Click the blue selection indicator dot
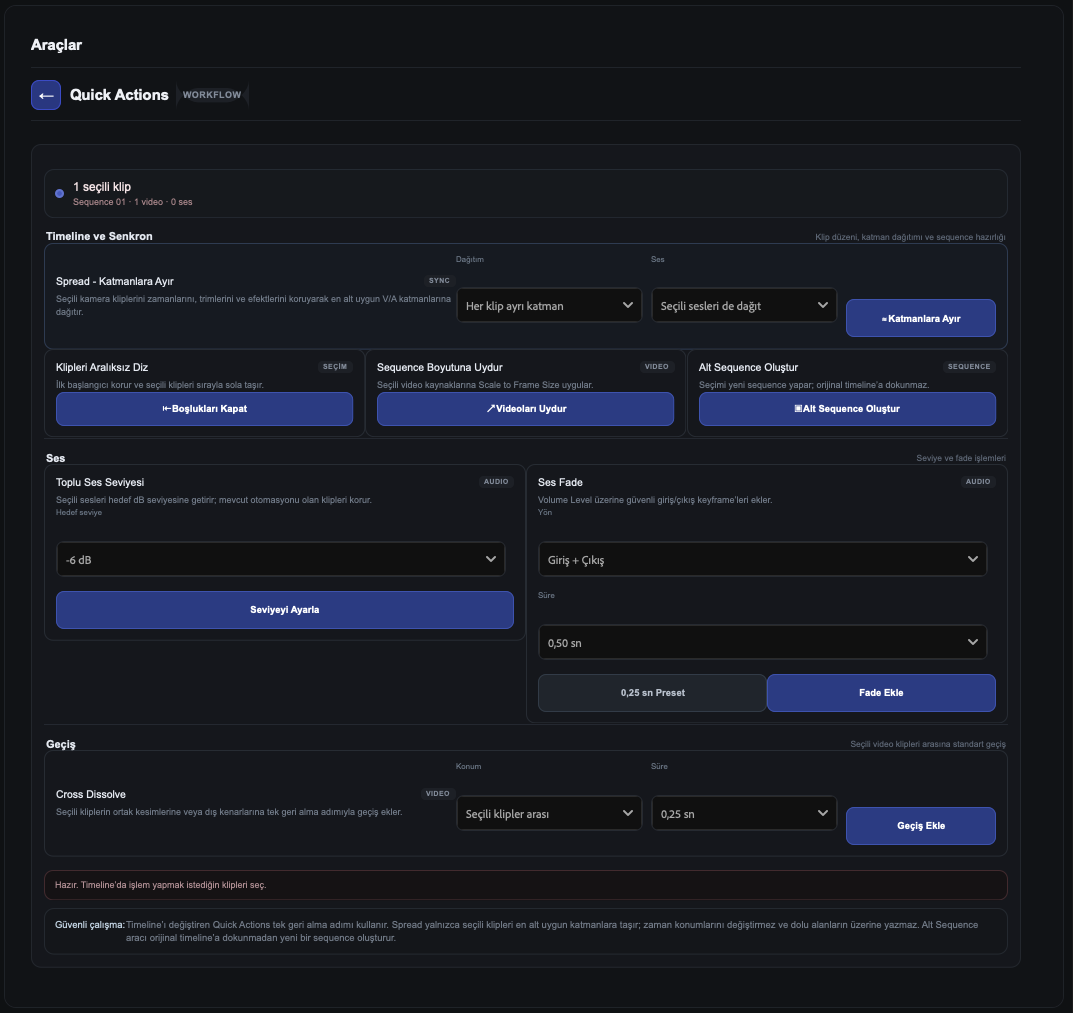Viewport: 1073px width, 1013px height. (60, 194)
